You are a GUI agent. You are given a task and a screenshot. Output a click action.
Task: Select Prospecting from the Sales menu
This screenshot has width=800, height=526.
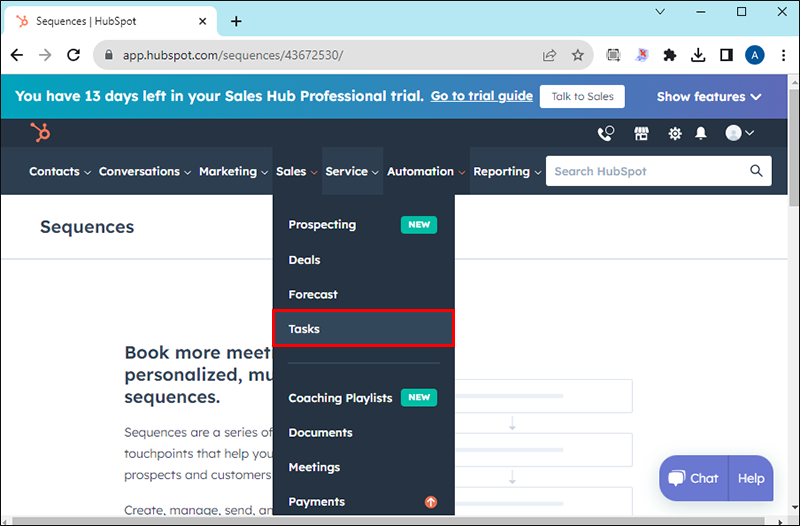(x=363, y=224)
